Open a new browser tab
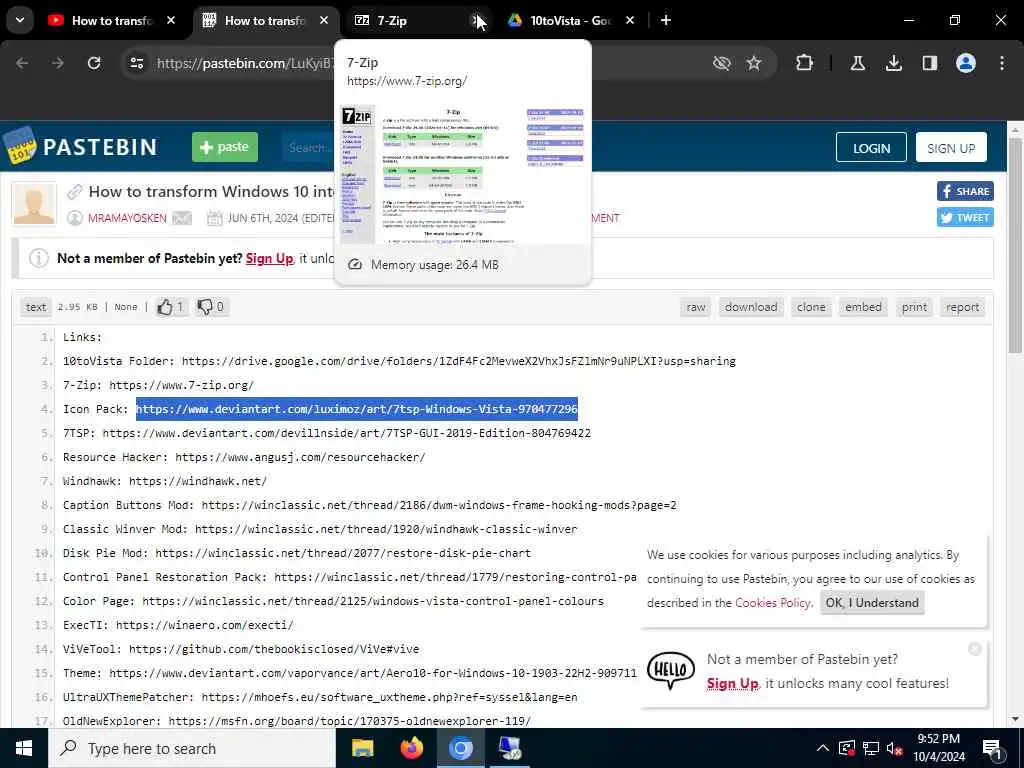Viewport: 1024px width, 768px height. (x=665, y=20)
